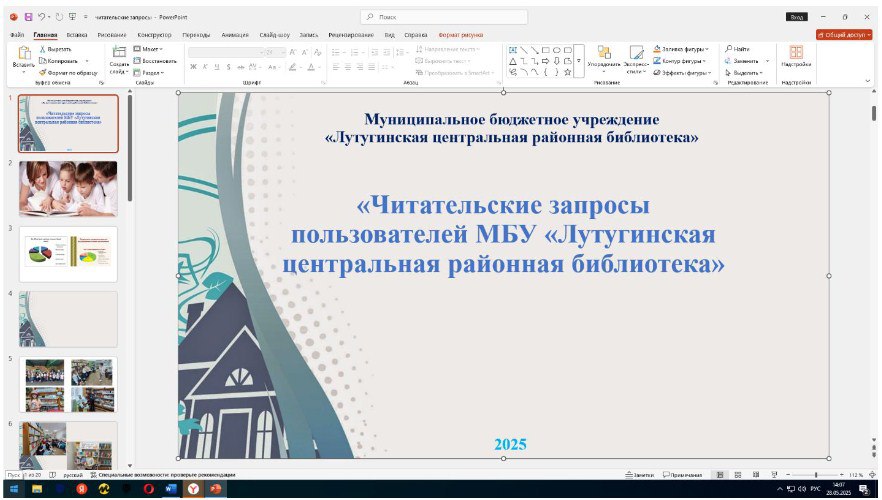Click Find (Найти) magnifier in Editing group

737,49
